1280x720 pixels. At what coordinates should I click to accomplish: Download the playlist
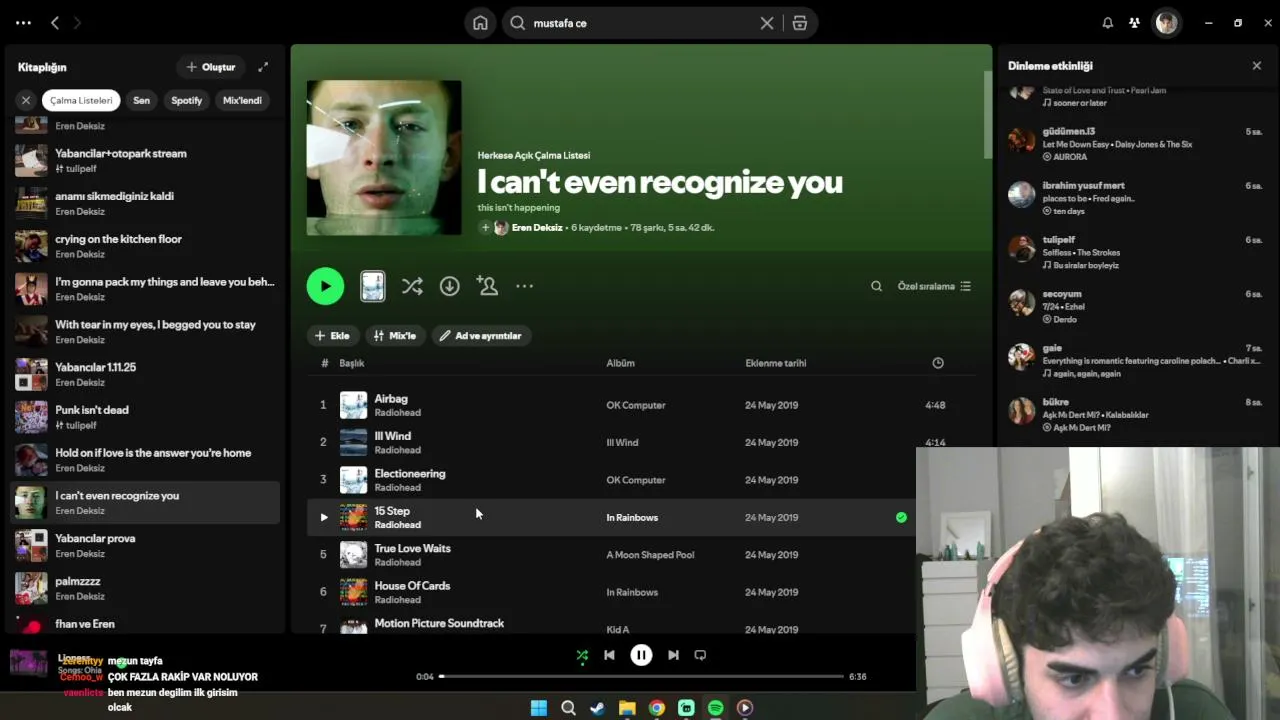tap(450, 286)
